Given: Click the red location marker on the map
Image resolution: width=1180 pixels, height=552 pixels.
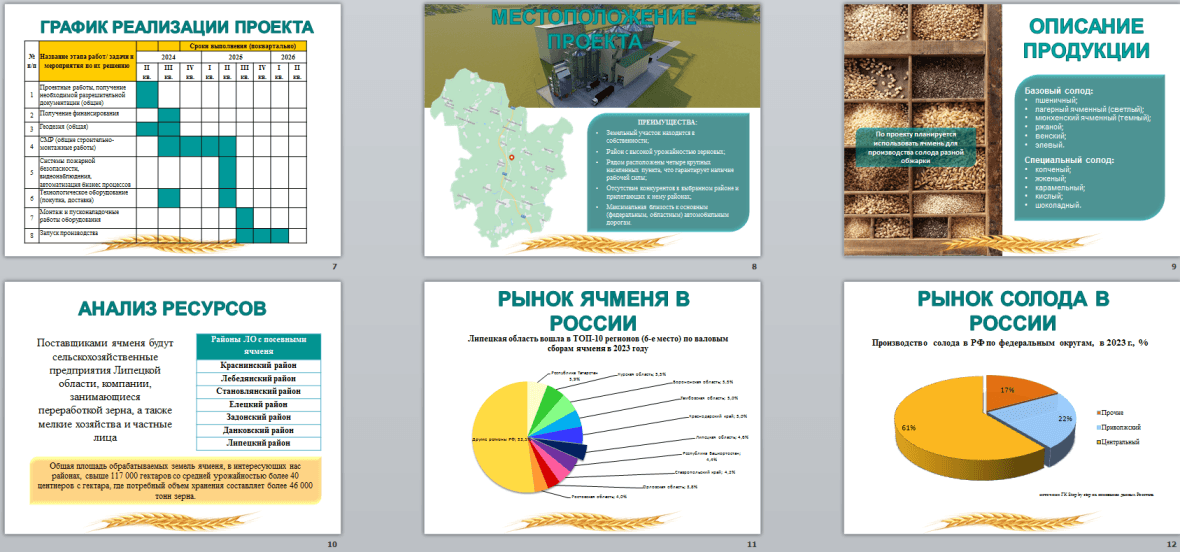Looking at the screenshot, I should point(511,157).
